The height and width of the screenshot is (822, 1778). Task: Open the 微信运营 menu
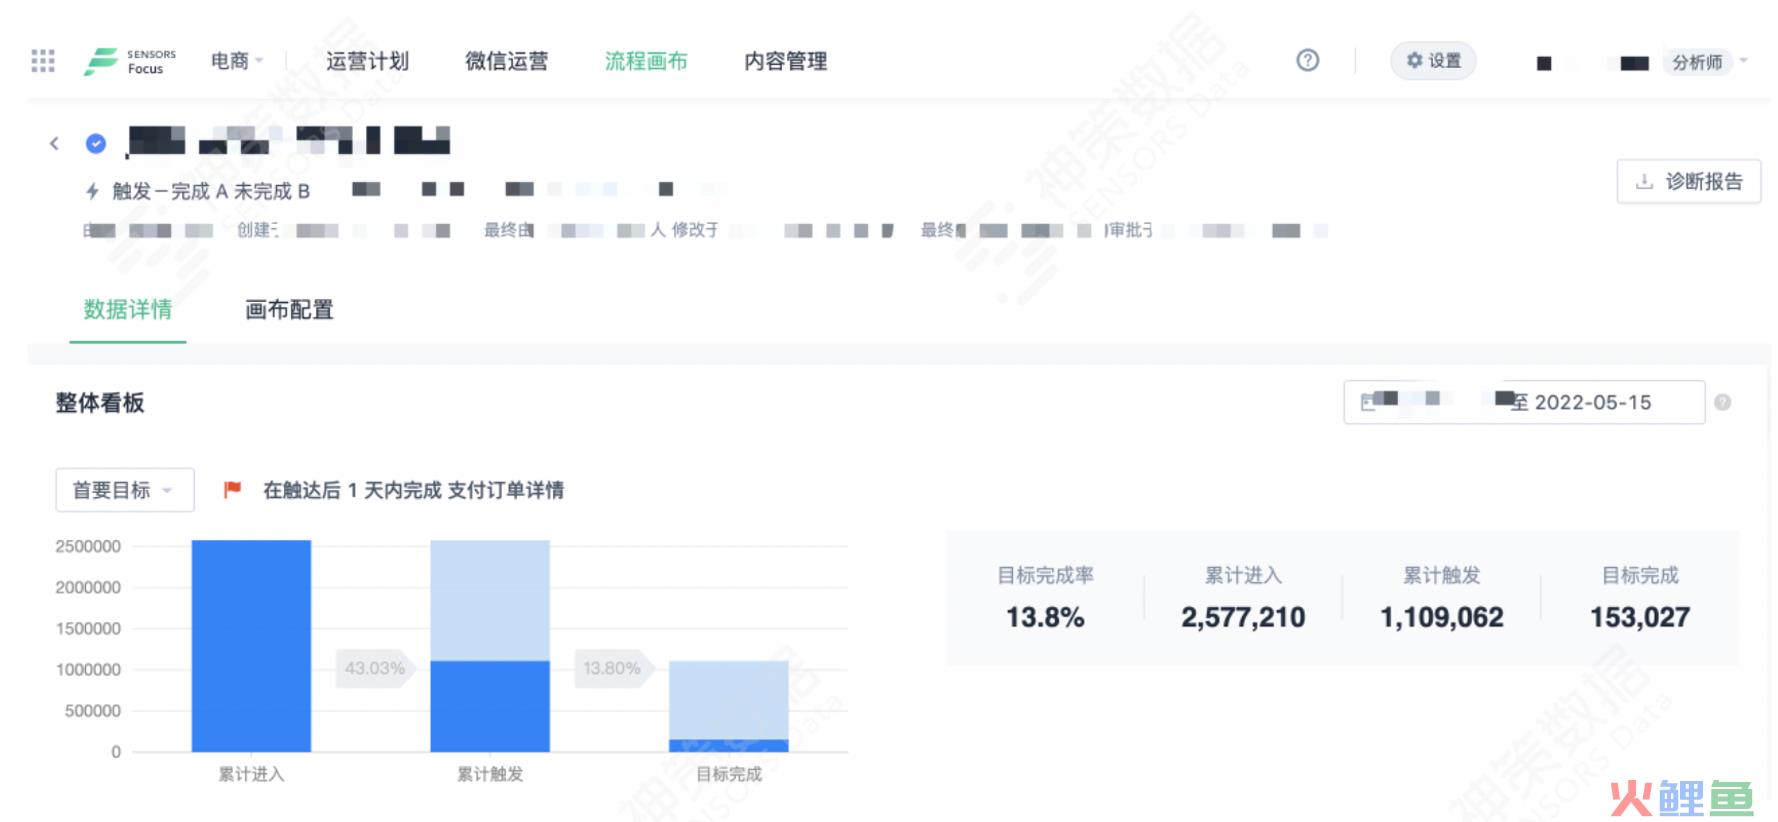tap(506, 61)
